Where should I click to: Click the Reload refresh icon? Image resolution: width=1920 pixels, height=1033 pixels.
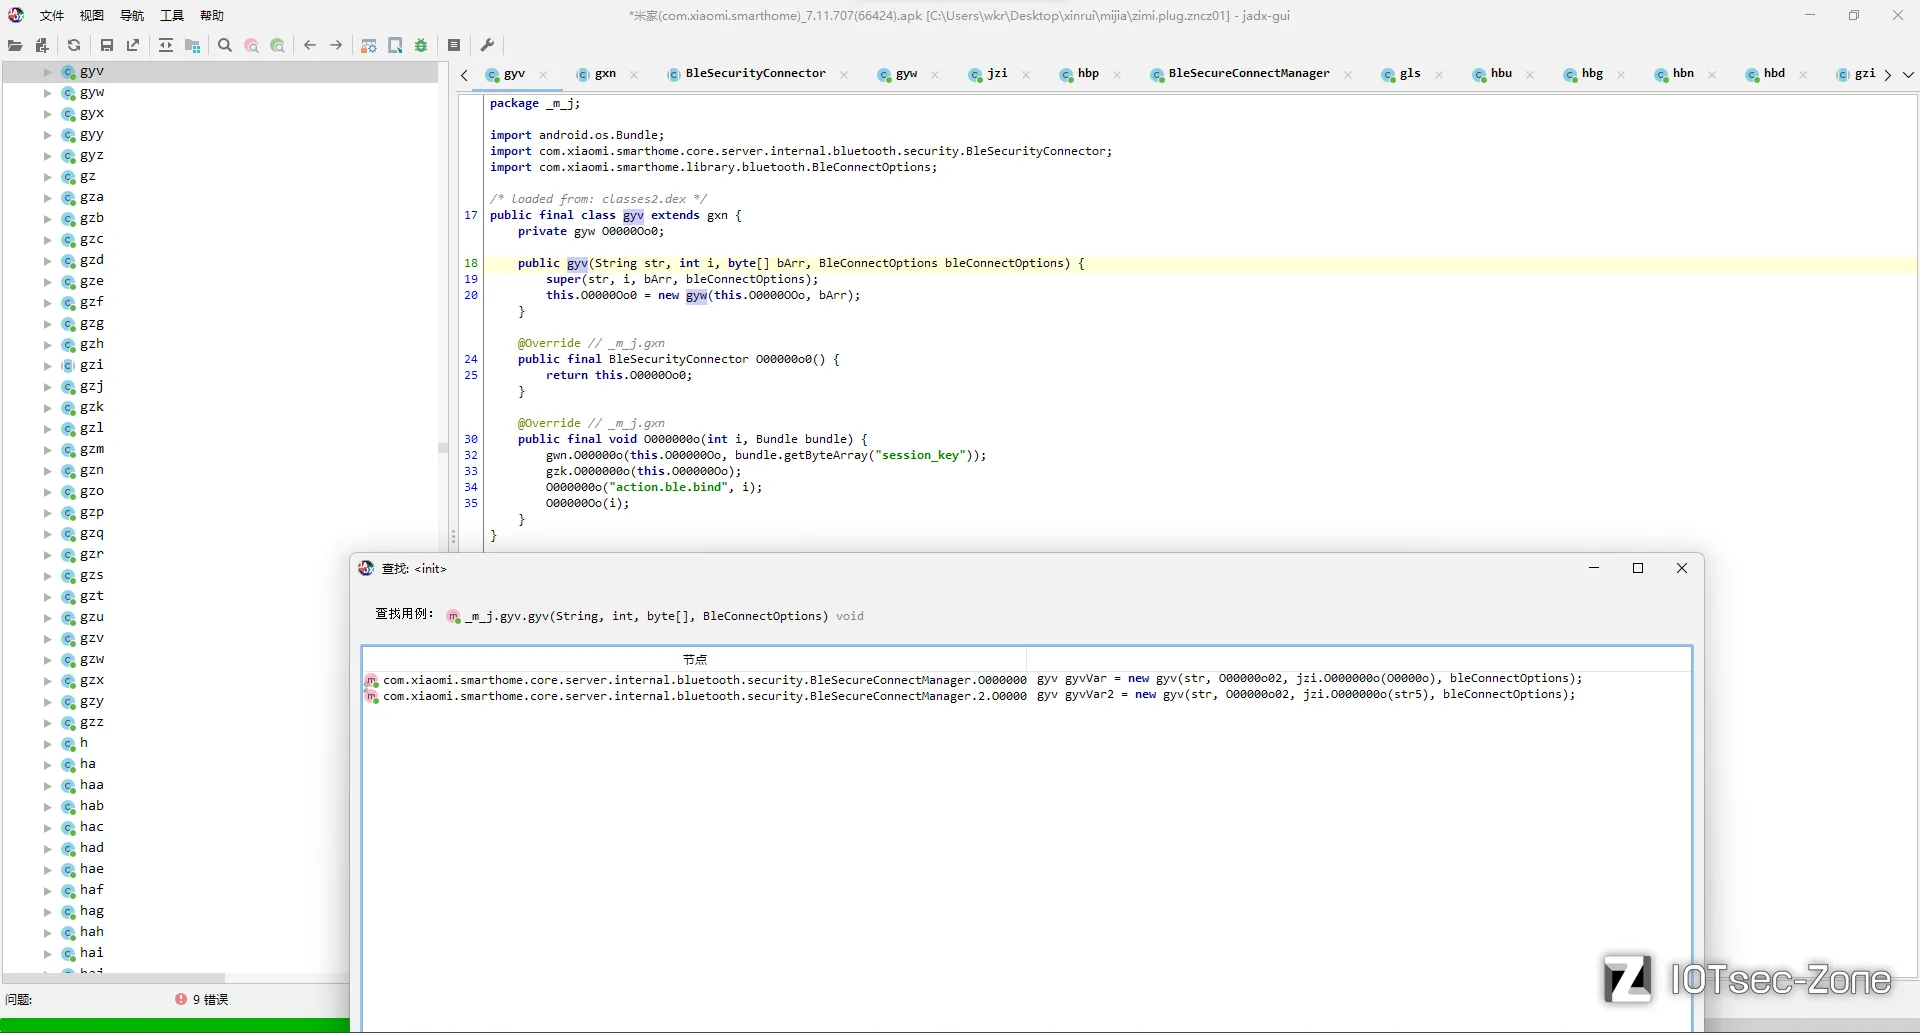pyautogui.click(x=74, y=45)
